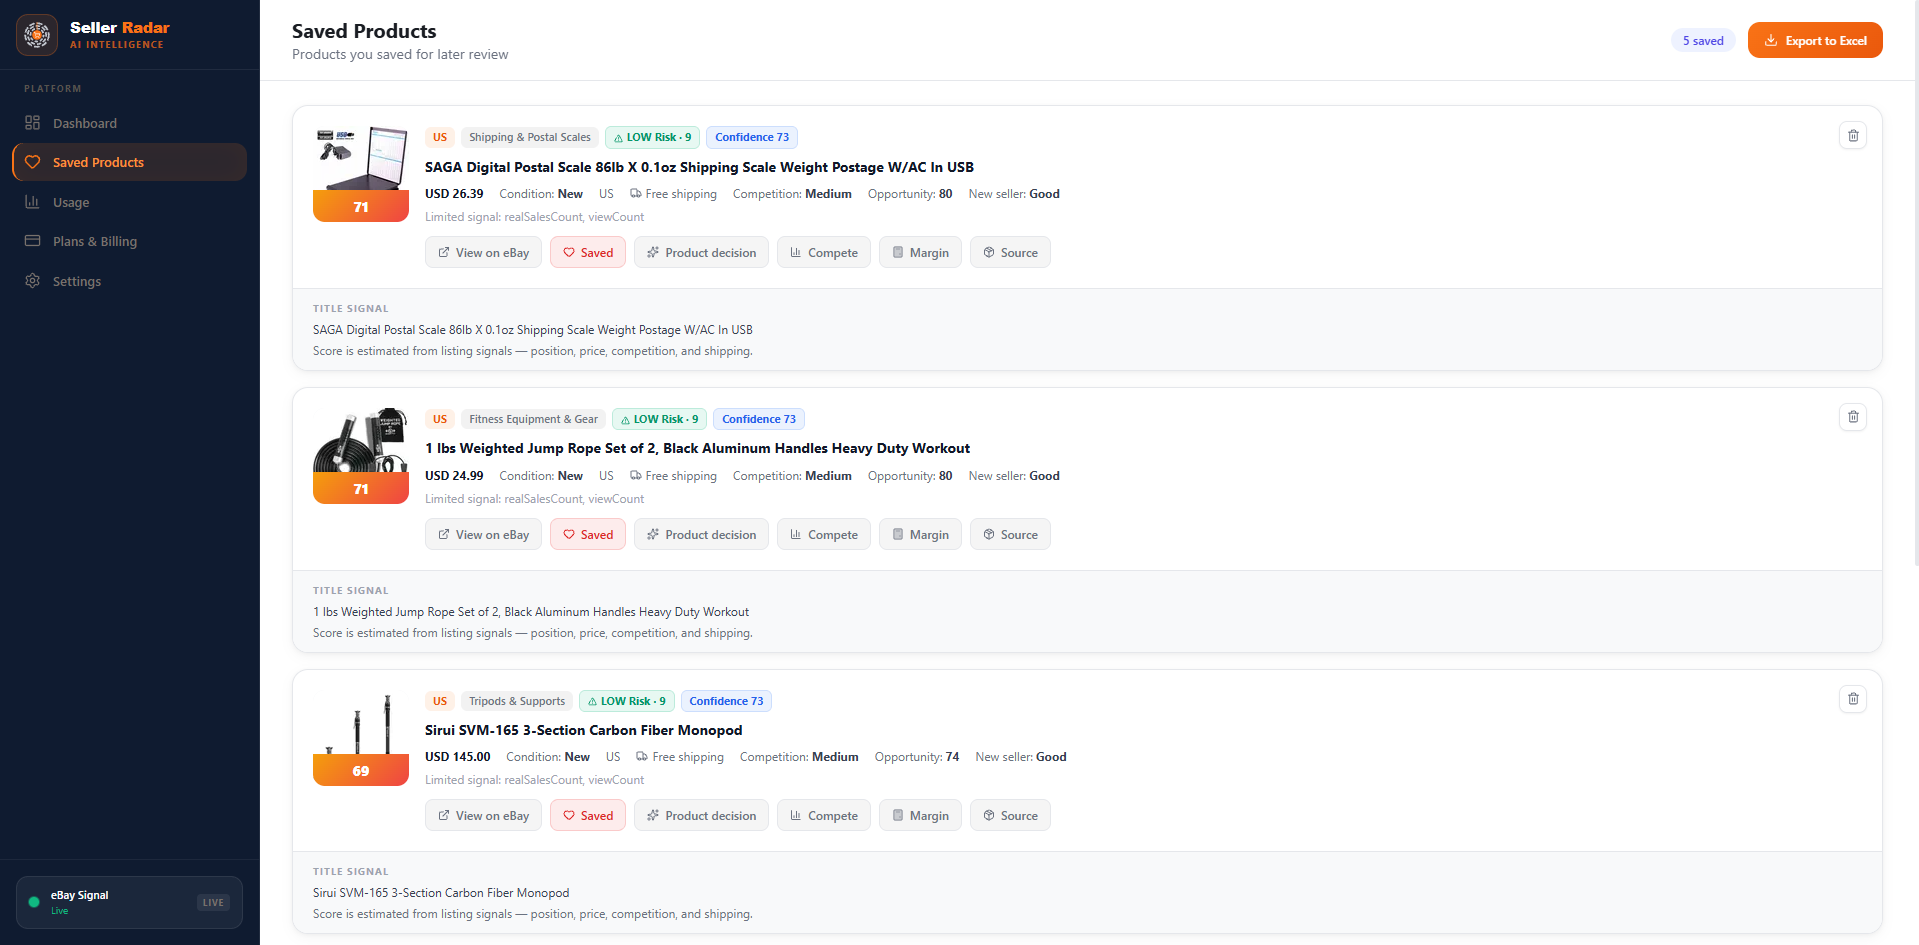Open Compete for Weighted Jump Rope
1919x945 pixels.
[824, 535]
